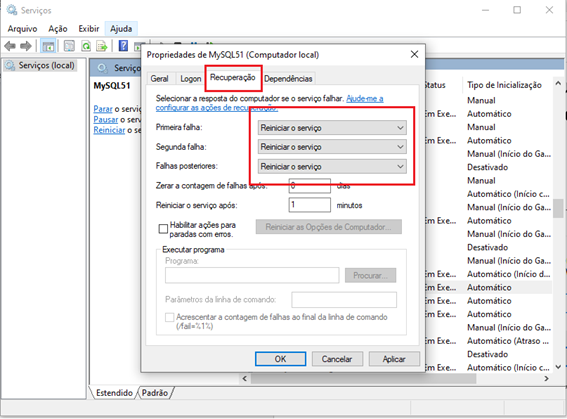The width and height of the screenshot is (567, 419).
Task: Click the Pausar service link
Action: tap(106, 119)
